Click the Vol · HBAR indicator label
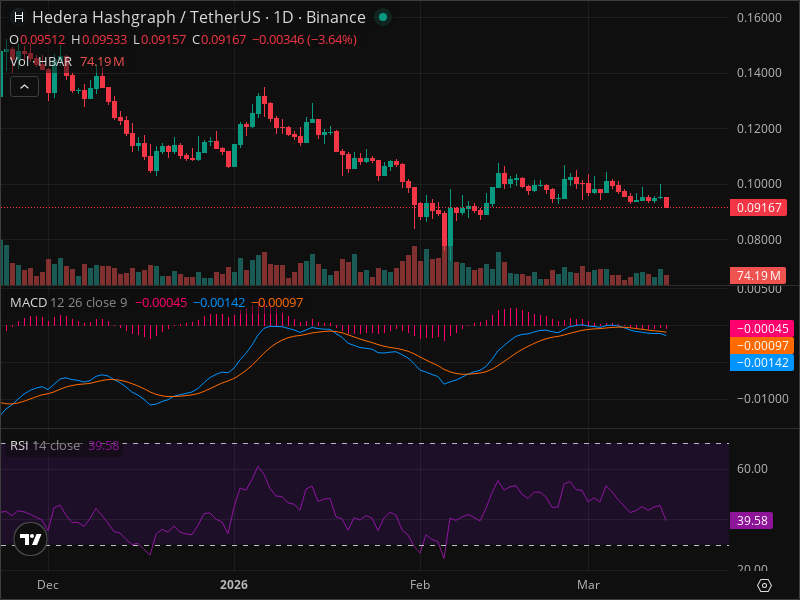Viewport: 800px width, 600px height. coord(41,62)
